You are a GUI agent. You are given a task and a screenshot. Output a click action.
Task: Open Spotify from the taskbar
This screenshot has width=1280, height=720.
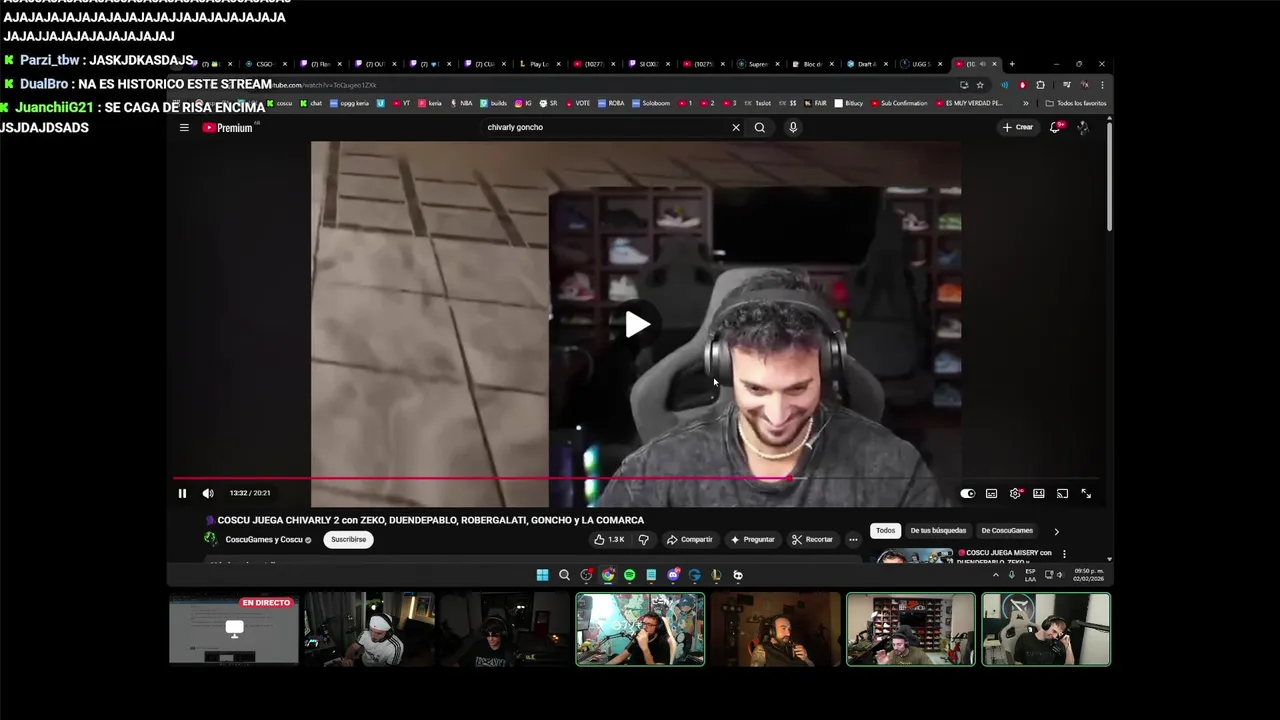click(x=629, y=575)
